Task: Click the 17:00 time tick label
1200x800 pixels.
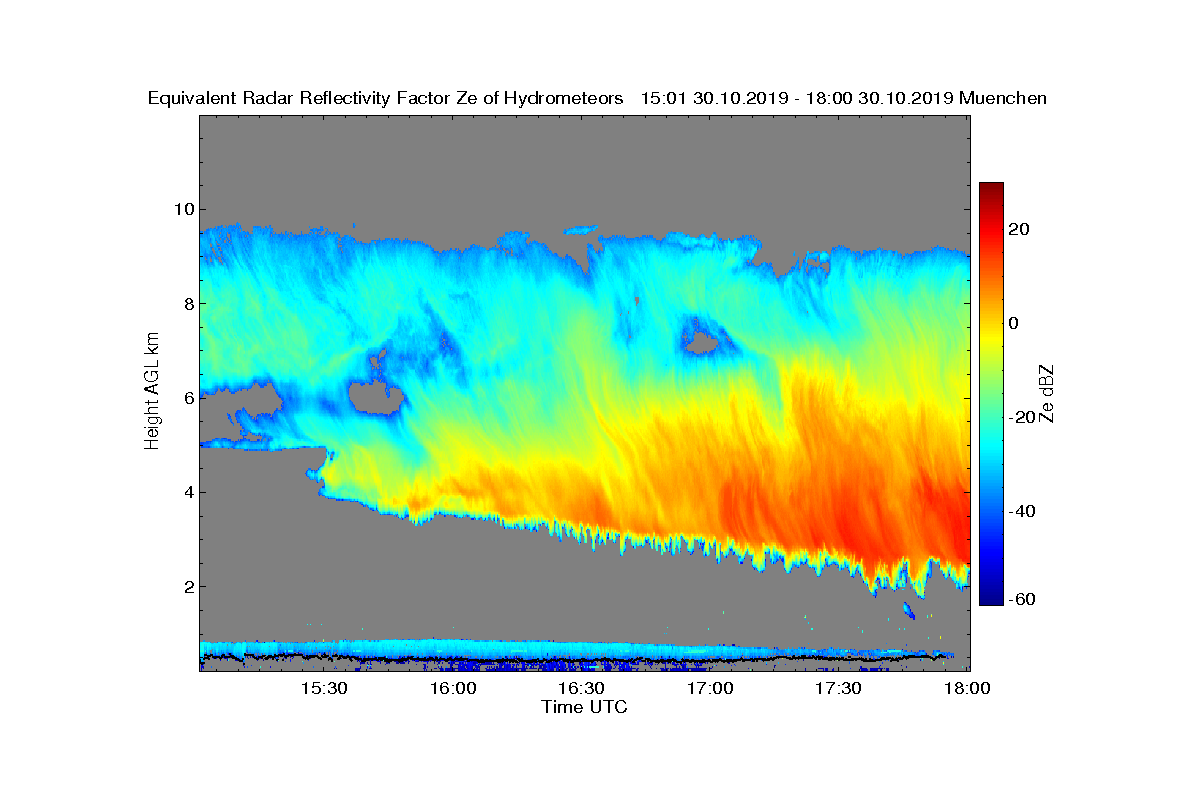Action: point(710,689)
